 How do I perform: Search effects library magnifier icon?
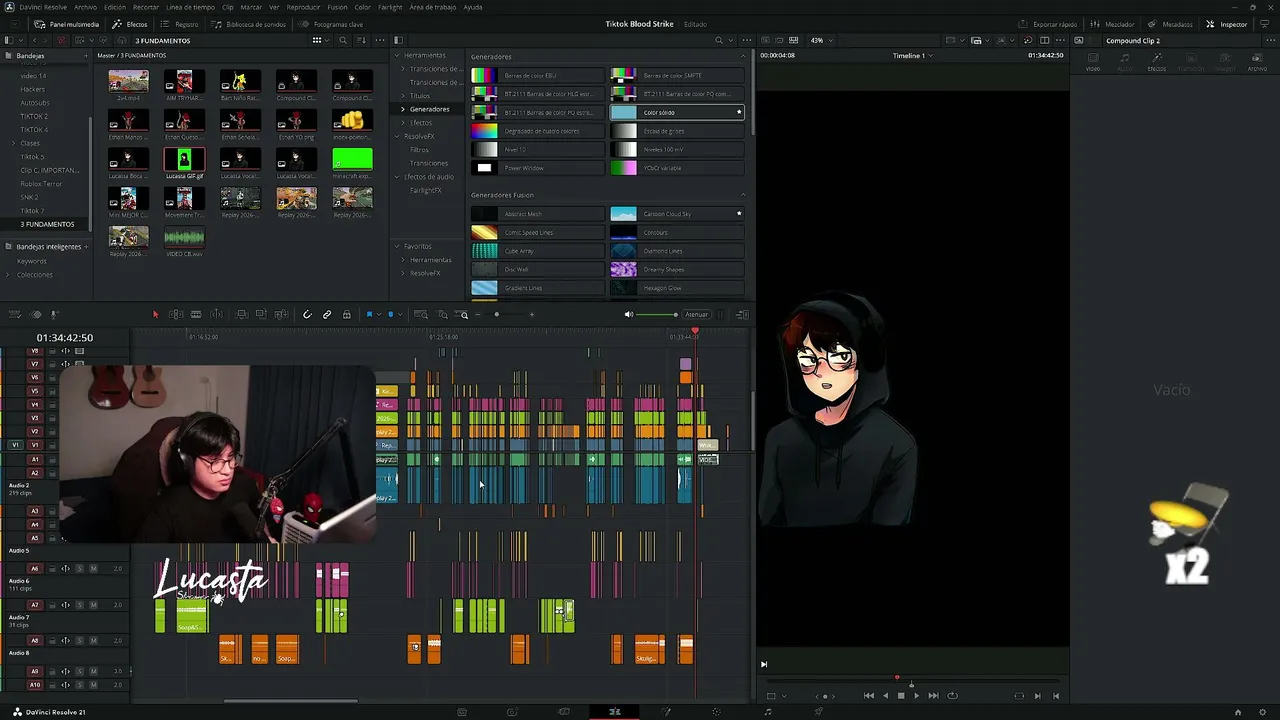click(718, 40)
